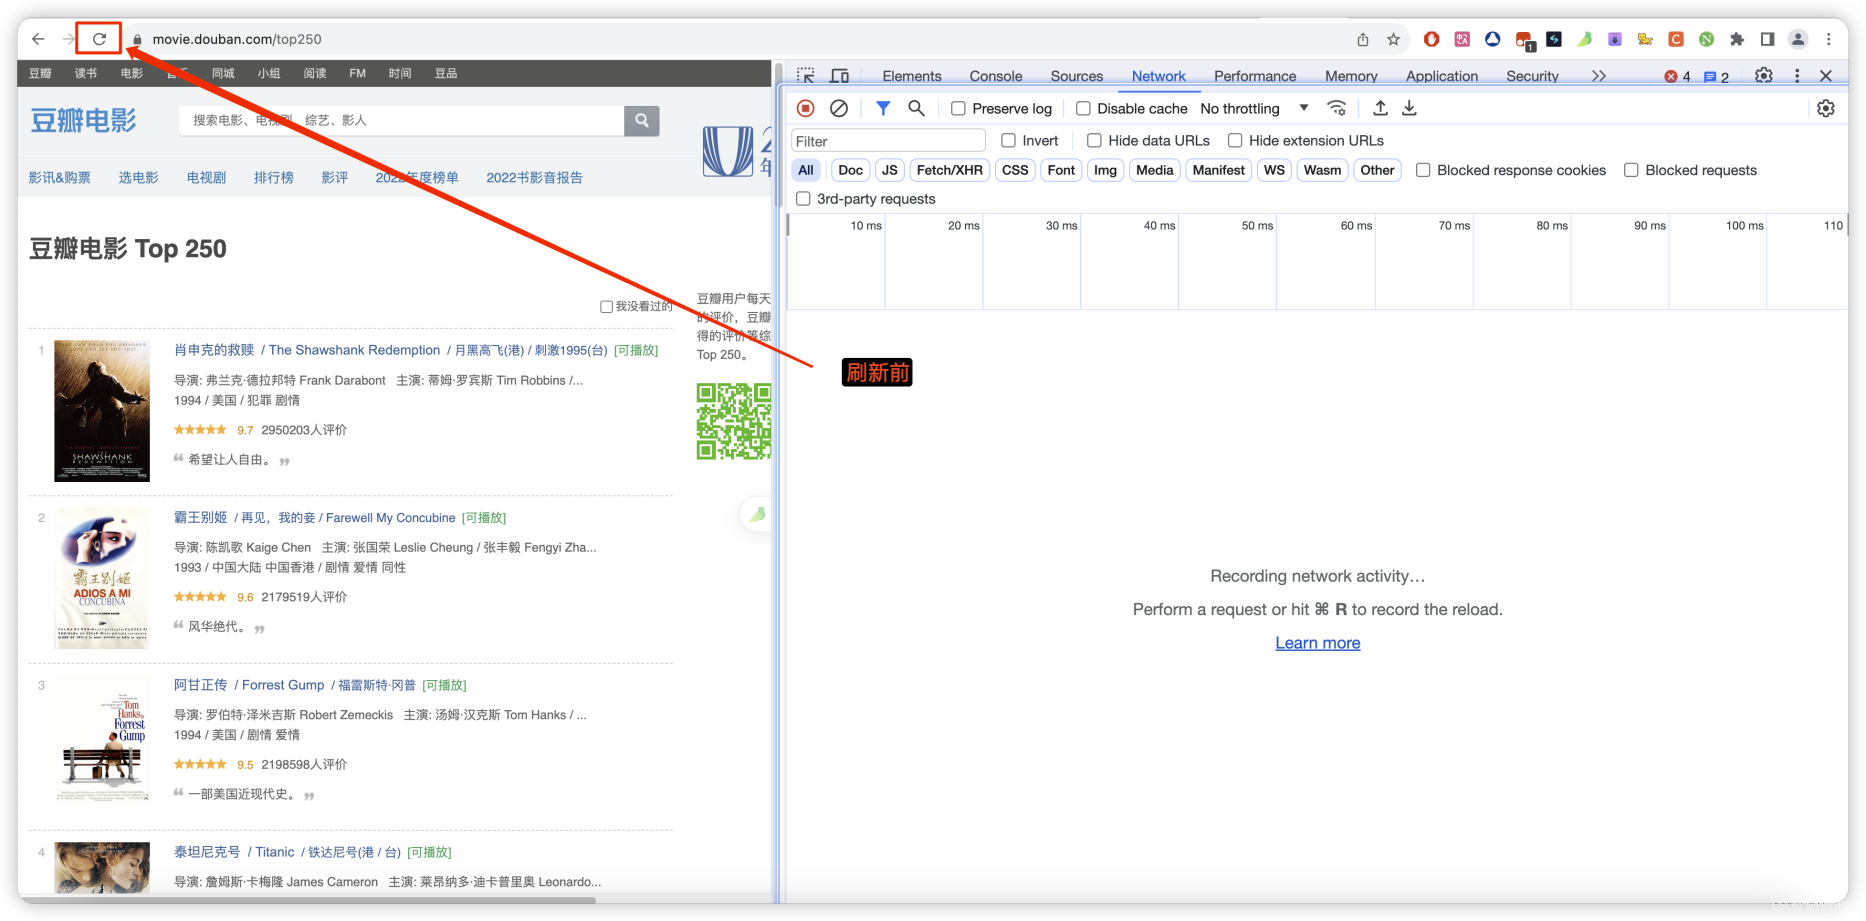The height and width of the screenshot is (921, 1866).
Task: Open the 排行榜 navigation link
Action: tap(273, 177)
